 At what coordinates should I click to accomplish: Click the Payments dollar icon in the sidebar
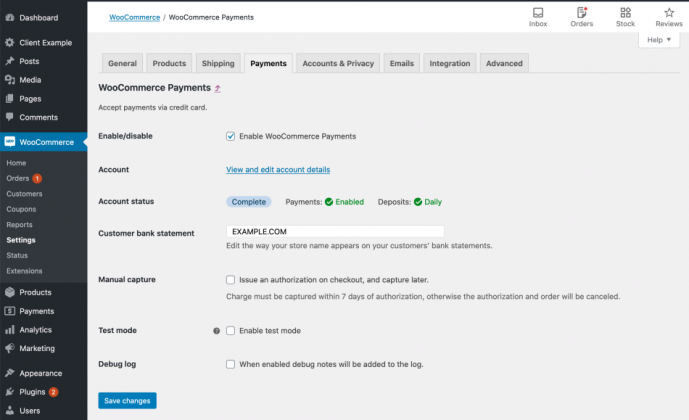point(10,311)
